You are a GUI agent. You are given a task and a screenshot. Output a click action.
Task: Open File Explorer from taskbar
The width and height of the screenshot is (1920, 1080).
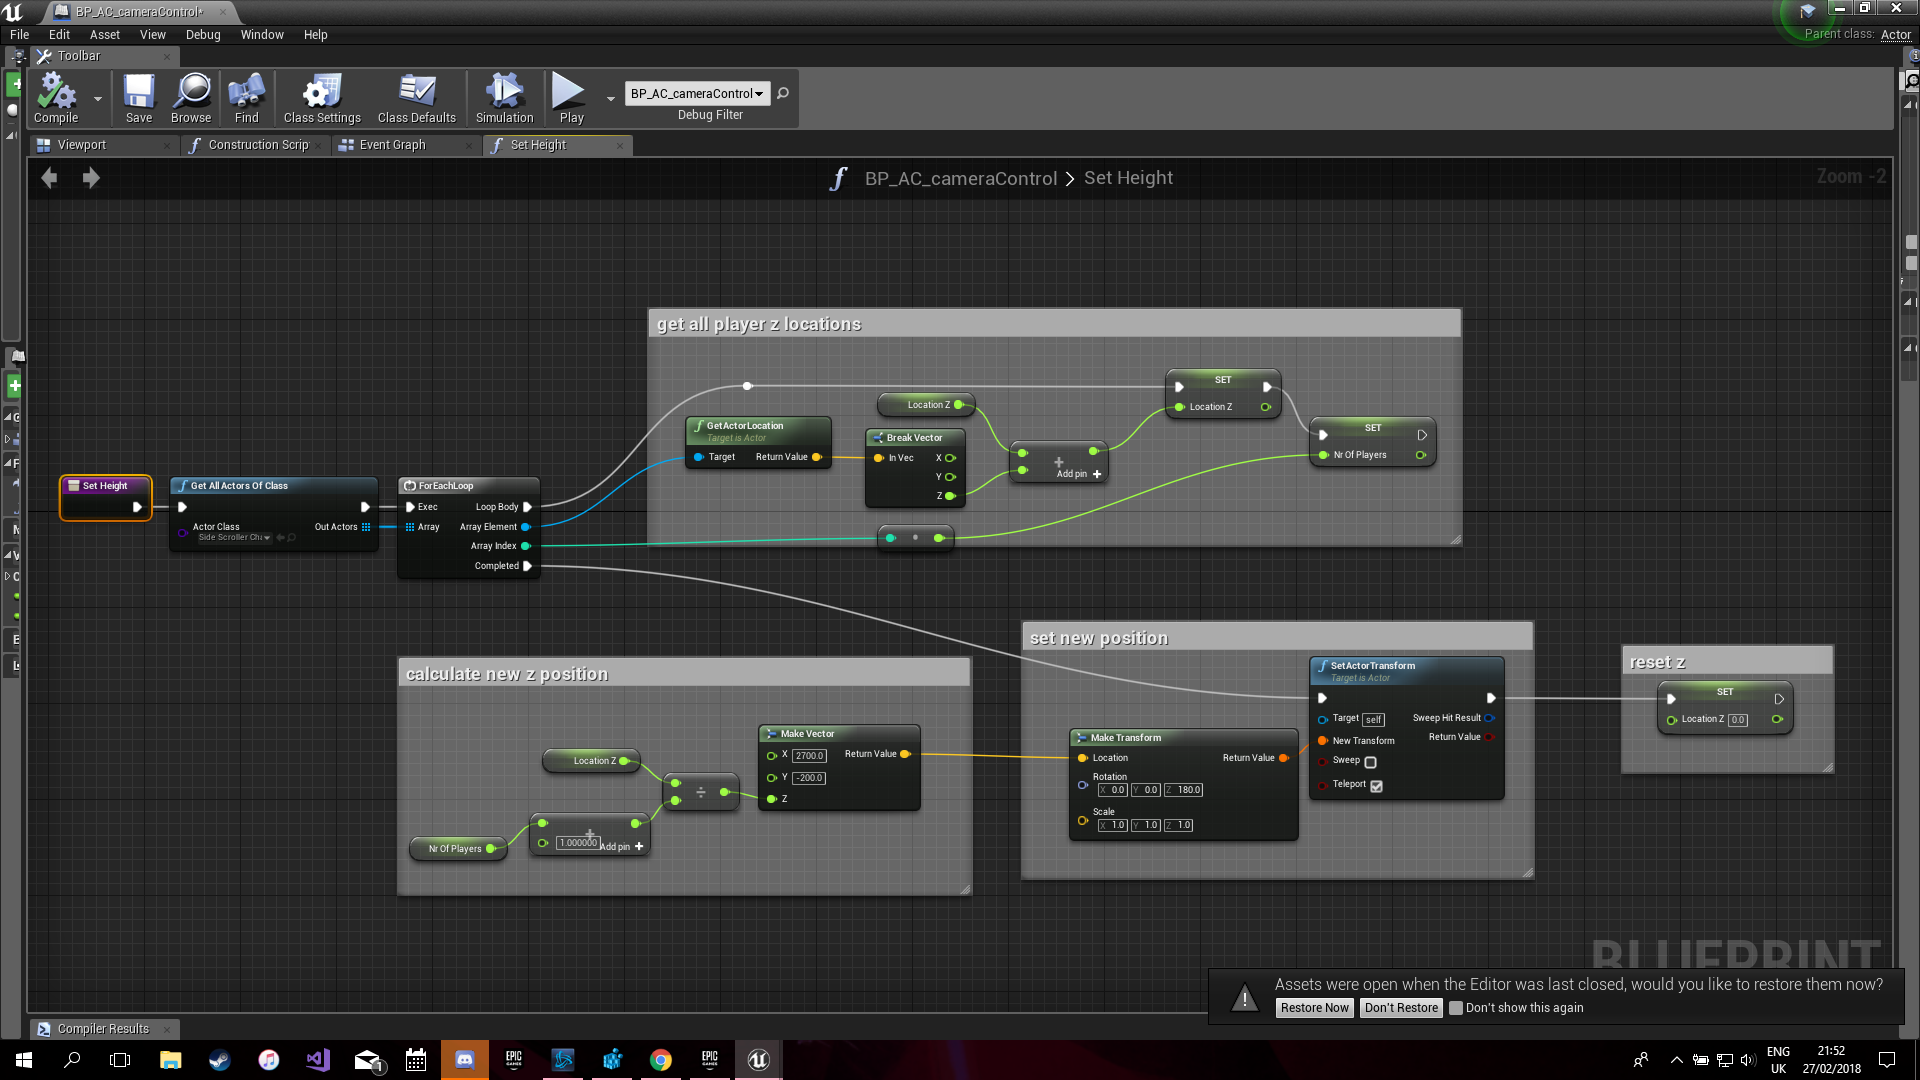click(171, 1060)
